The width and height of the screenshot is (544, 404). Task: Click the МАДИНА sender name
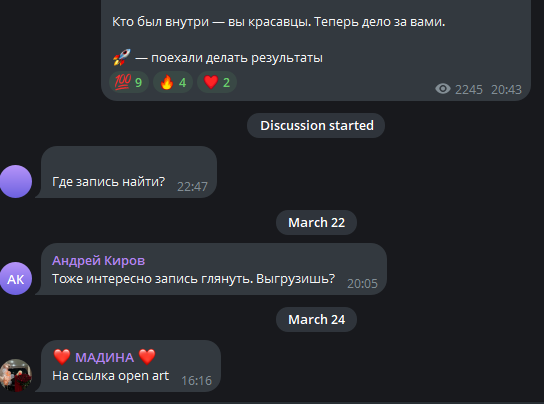click(104, 357)
